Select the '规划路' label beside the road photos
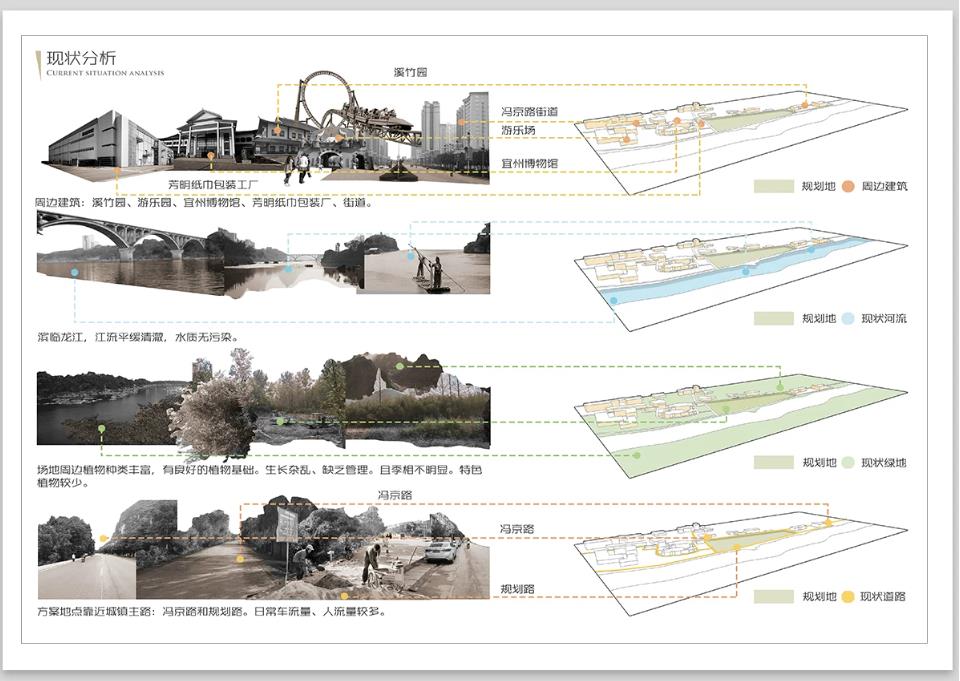 tap(517, 589)
